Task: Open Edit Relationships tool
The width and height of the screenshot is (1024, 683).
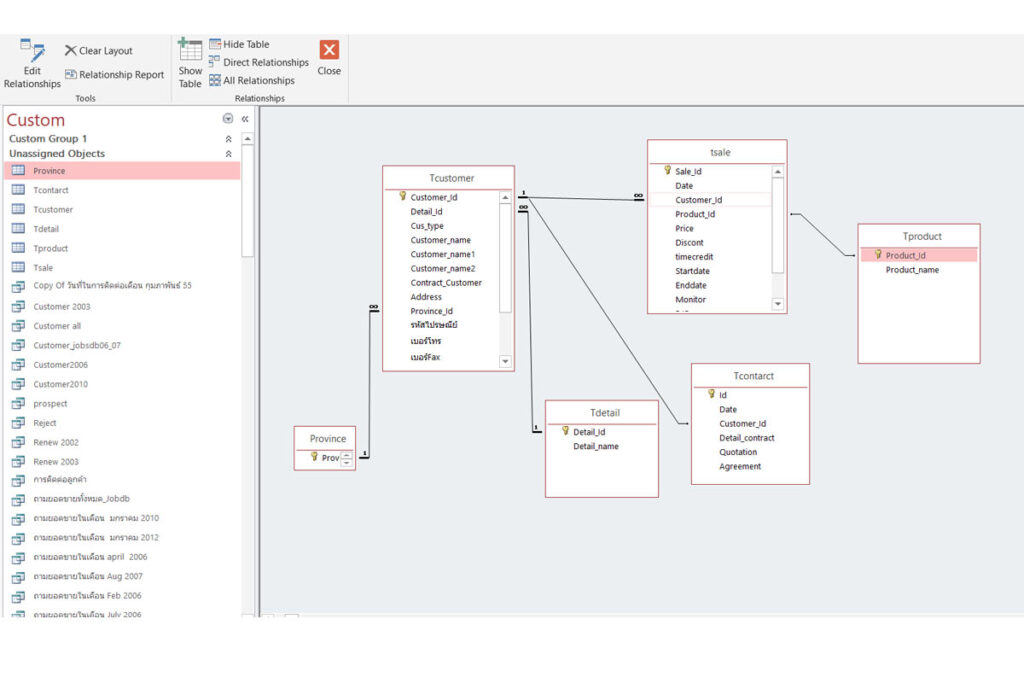Action: (x=32, y=63)
